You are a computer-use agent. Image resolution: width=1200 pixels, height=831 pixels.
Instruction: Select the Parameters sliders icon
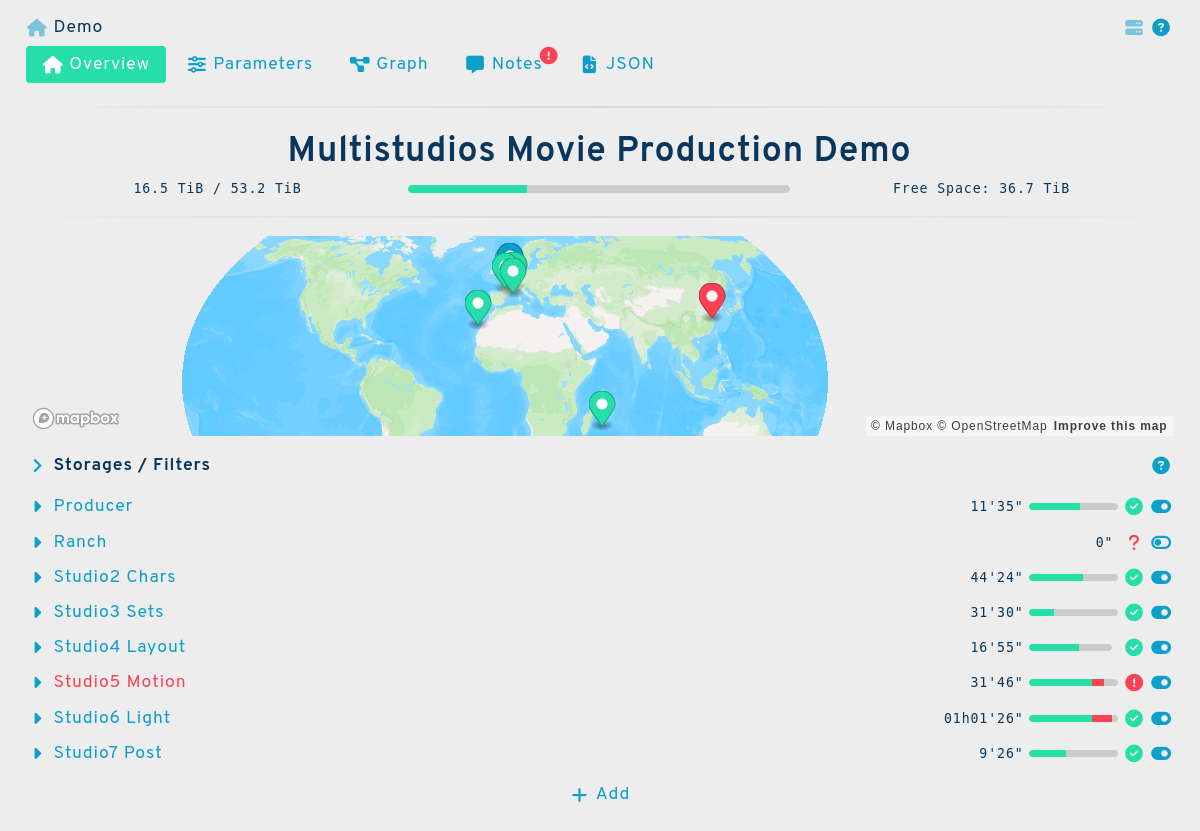coord(196,63)
